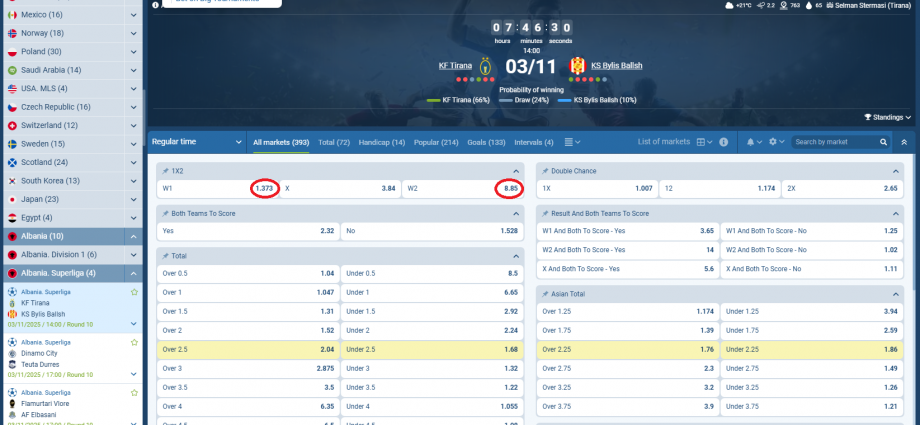Switch to Intervals (4) tab
This screenshot has width=920, height=425.
pyautogui.click(x=533, y=142)
